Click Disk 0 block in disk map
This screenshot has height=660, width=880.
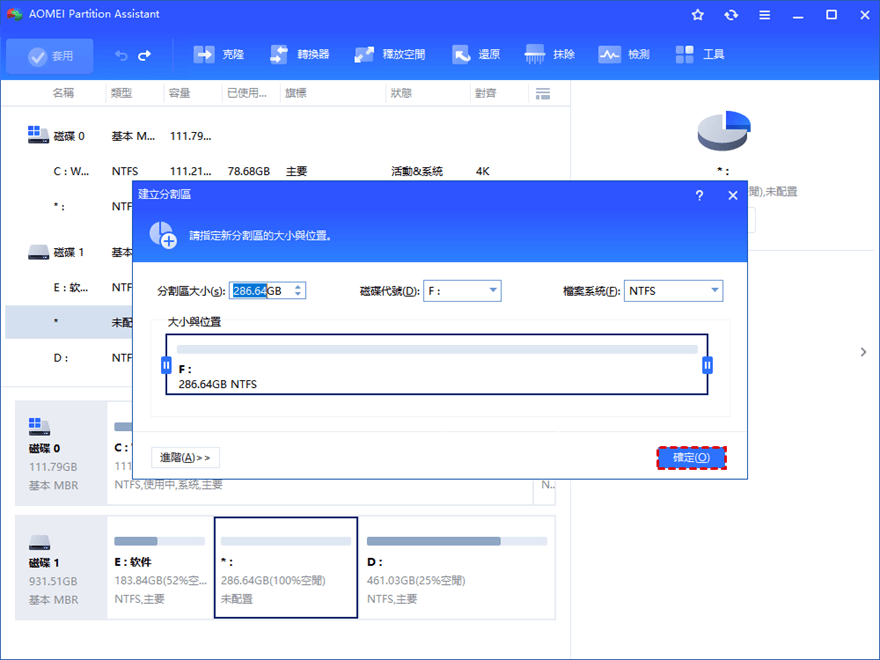tap(61, 453)
